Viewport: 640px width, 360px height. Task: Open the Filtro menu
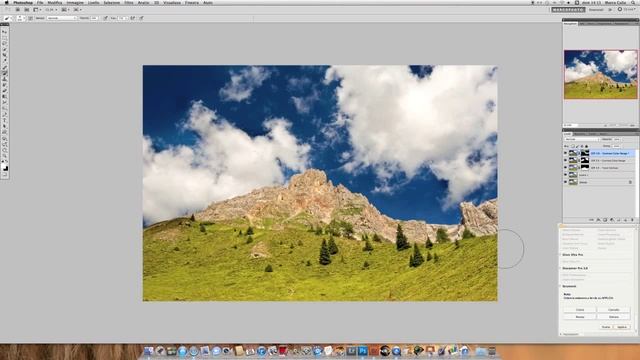point(129,2)
